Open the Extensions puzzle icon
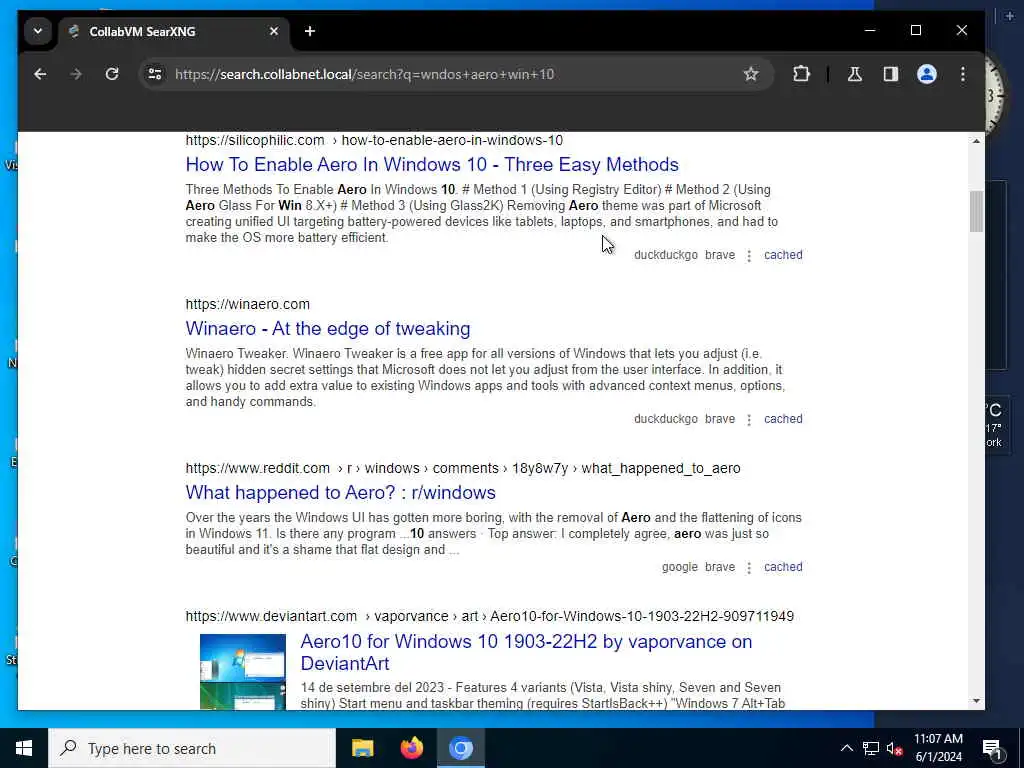 pos(801,74)
